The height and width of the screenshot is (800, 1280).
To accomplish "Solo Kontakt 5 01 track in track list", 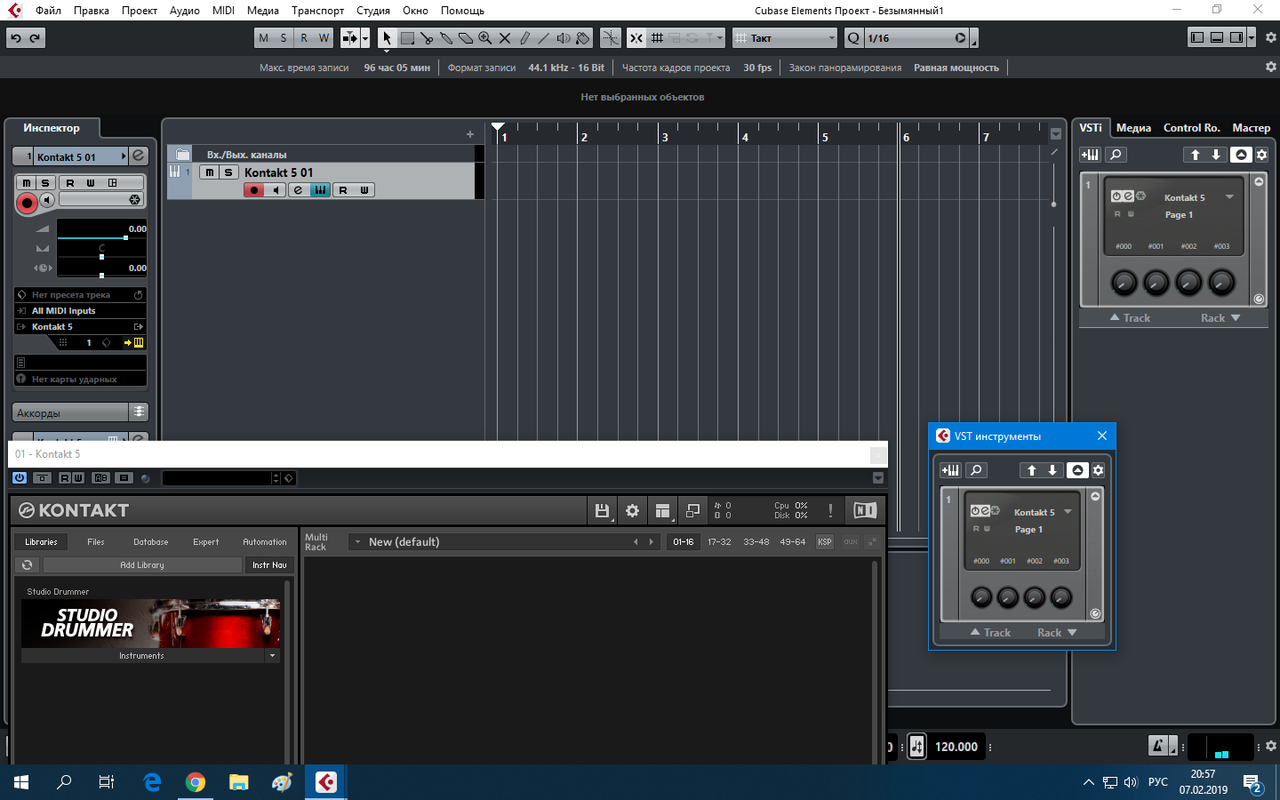I will click(227, 172).
